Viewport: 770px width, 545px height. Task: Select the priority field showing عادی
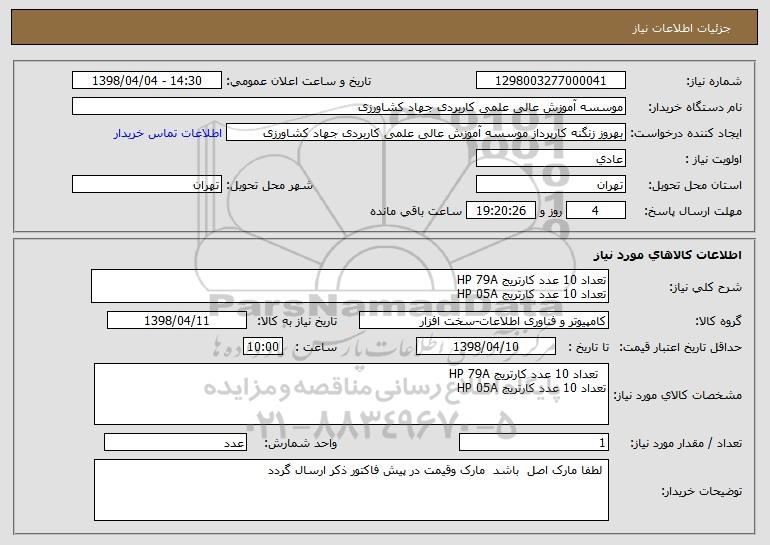(550, 159)
